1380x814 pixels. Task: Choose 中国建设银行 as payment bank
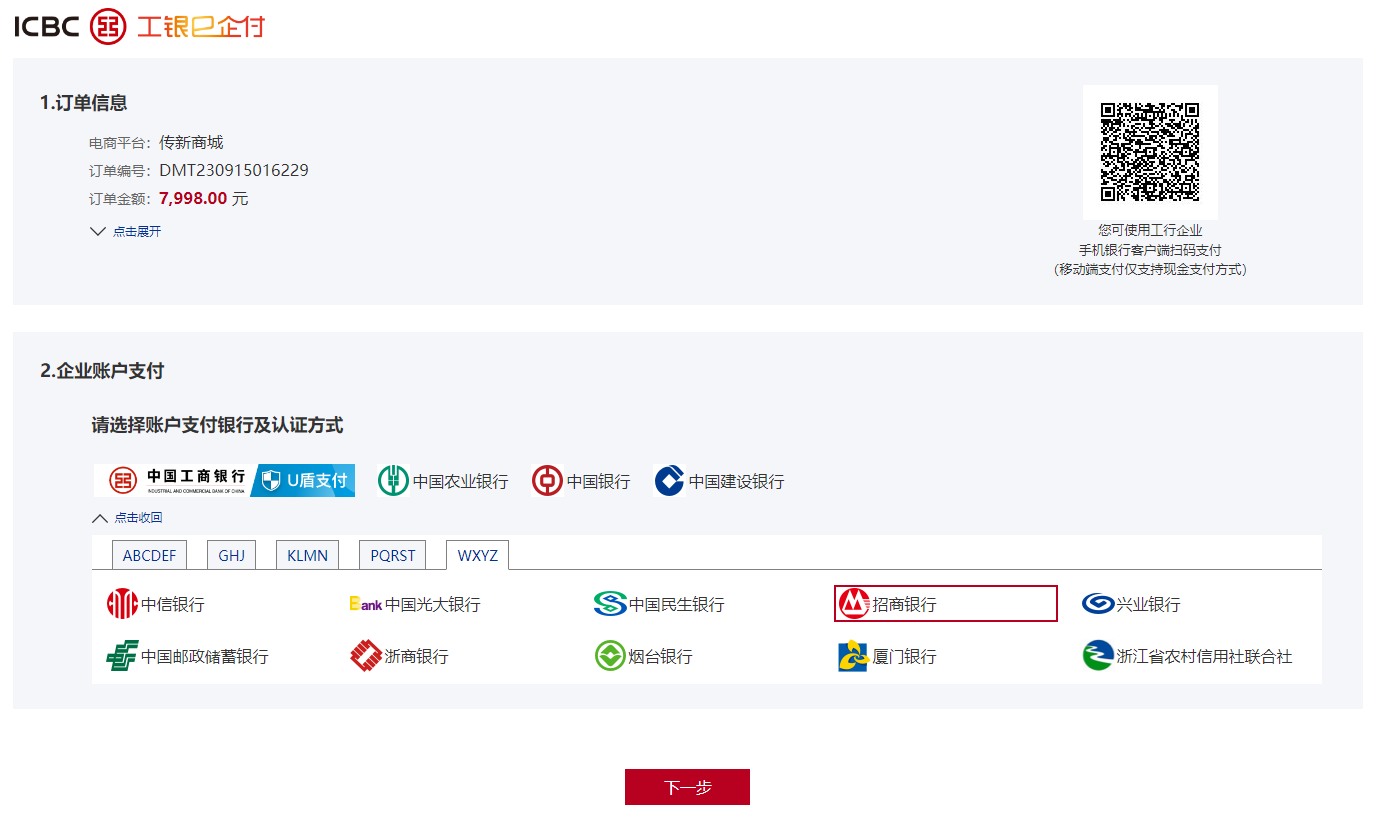click(719, 481)
